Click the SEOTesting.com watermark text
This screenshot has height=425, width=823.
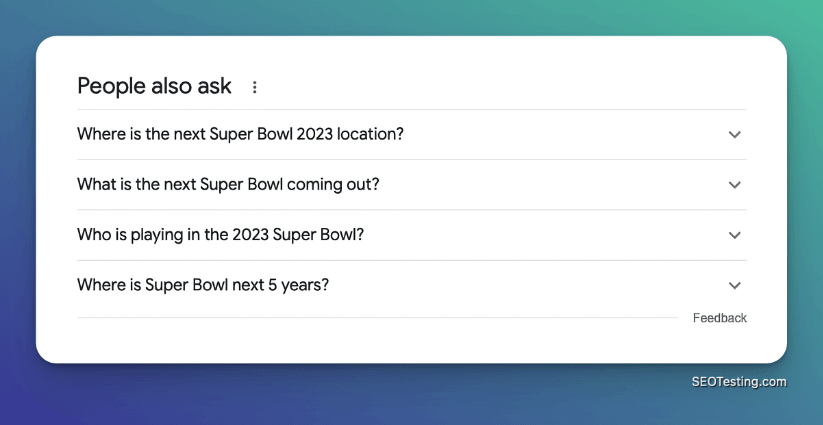pos(739,381)
